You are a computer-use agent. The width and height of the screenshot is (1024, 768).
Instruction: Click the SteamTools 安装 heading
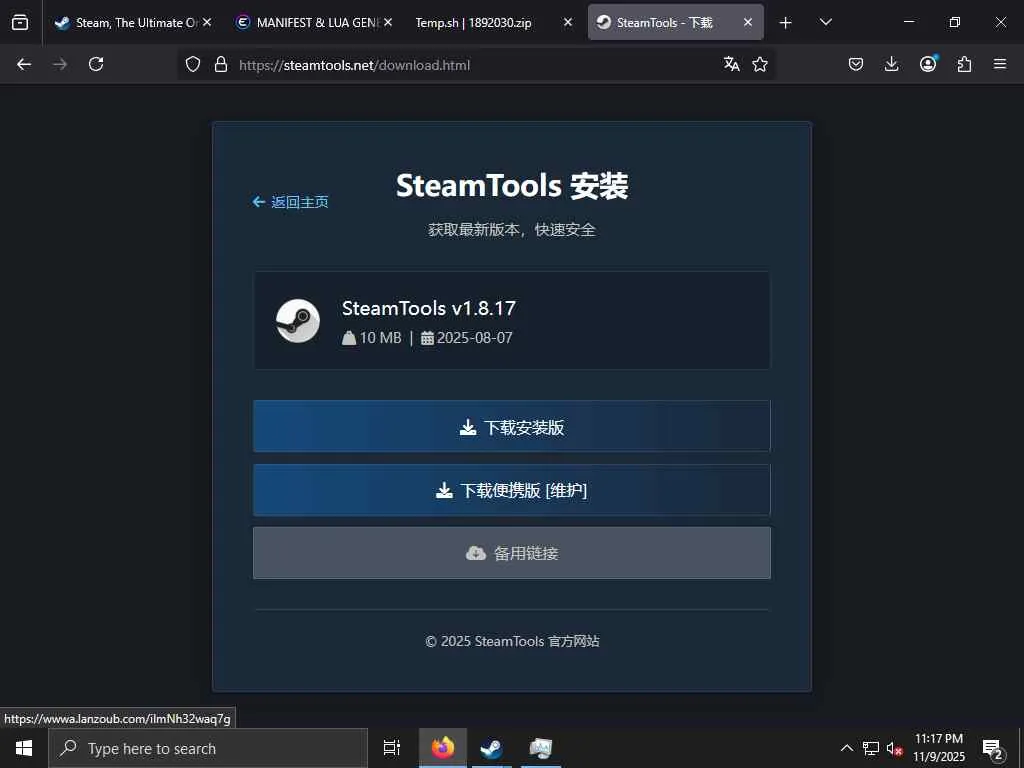[x=512, y=185]
